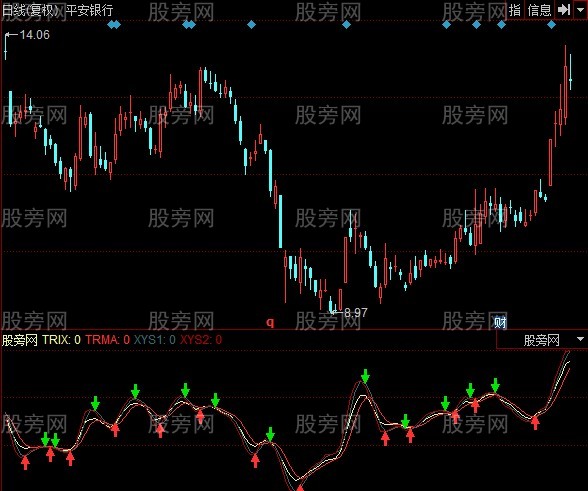Image resolution: width=588 pixels, height=491 pixels.
Task: Click the leftmost double blue diamond marker
Action: pos(114,25)
